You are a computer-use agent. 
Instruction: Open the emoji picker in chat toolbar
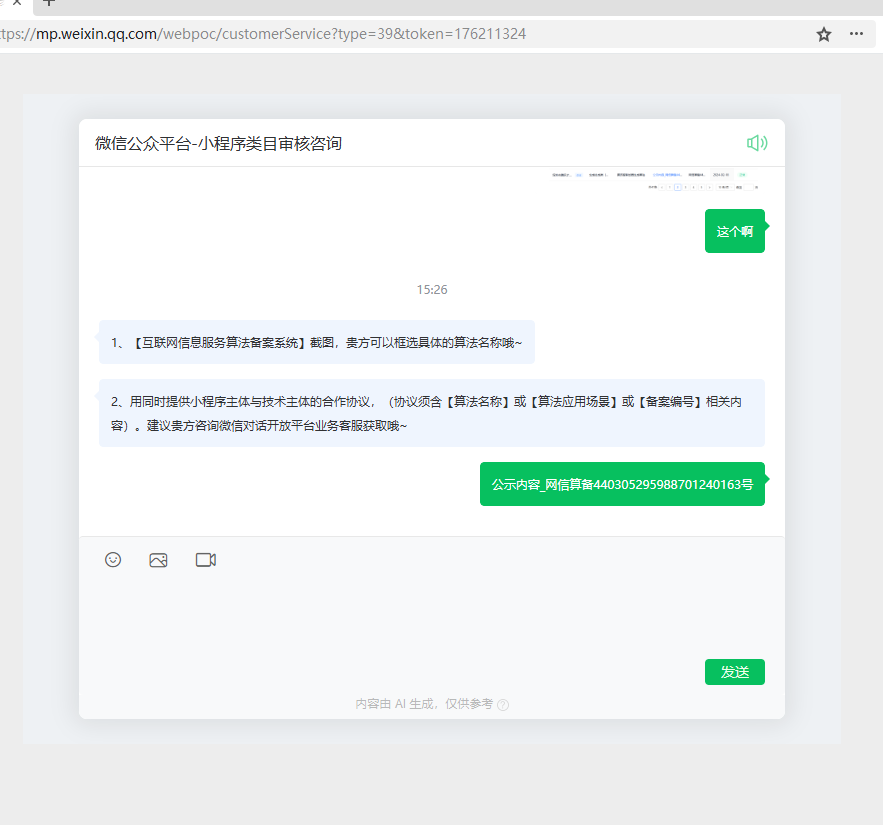[113, 559]
